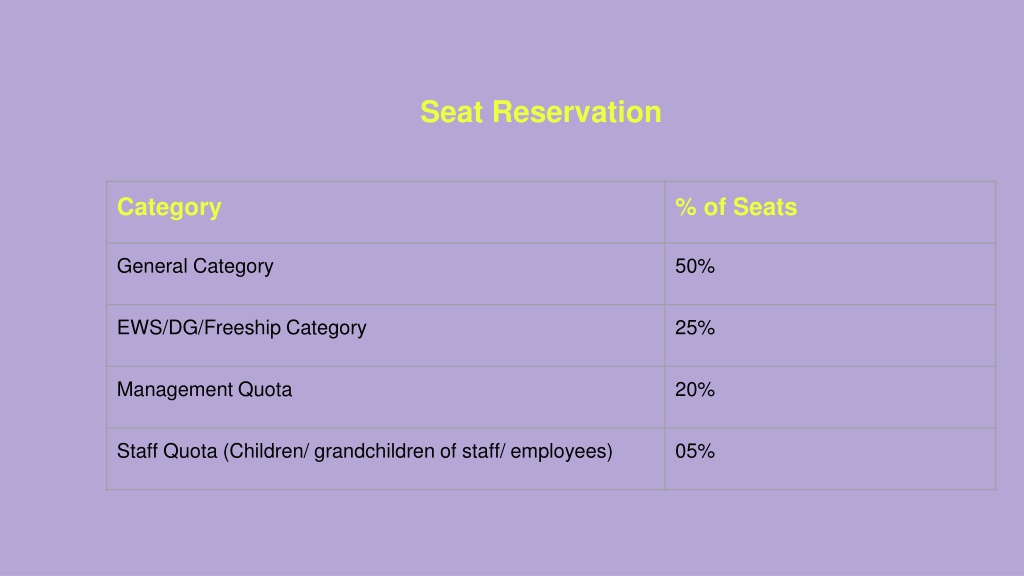Click the word grandchildren in Staff Quota row
Viewport: 1024px width, 576px height.
pyautogui.click(x=374, y=452)
